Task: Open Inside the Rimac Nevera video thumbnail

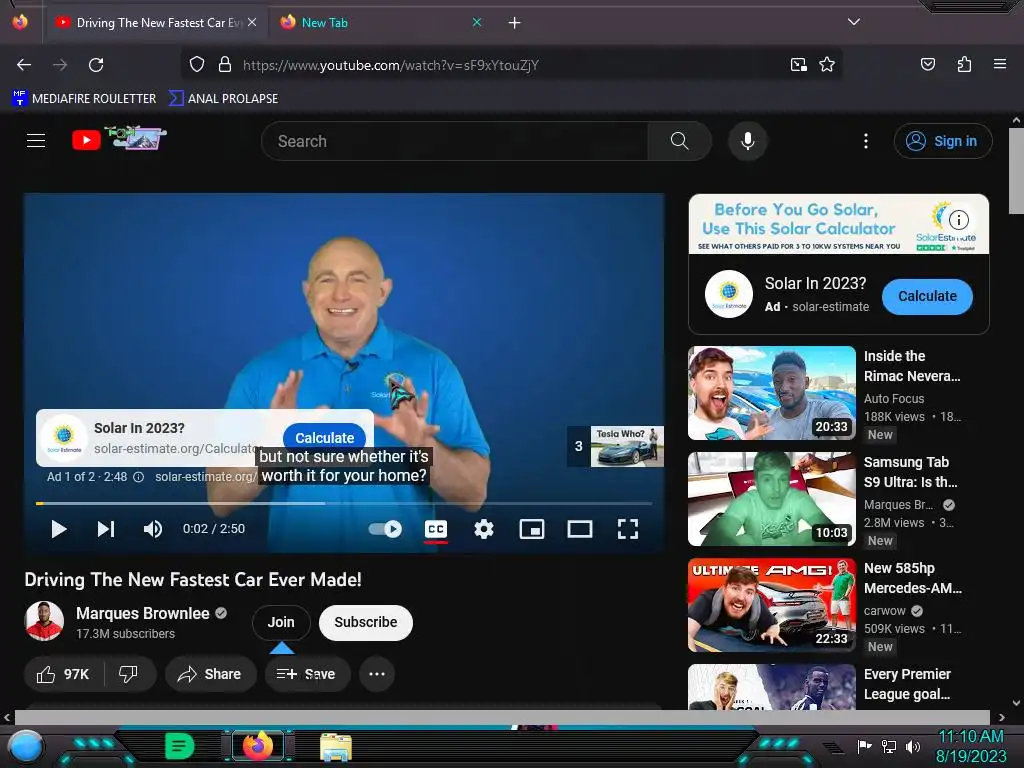Action: [772, 393]
